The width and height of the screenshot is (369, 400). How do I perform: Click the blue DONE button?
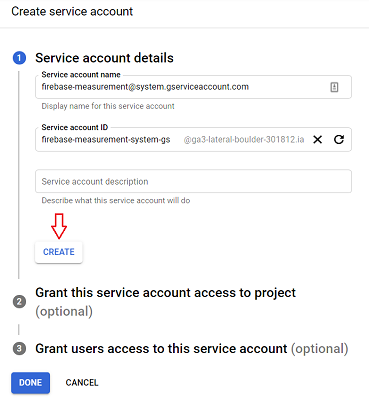(x=30, y=382)
